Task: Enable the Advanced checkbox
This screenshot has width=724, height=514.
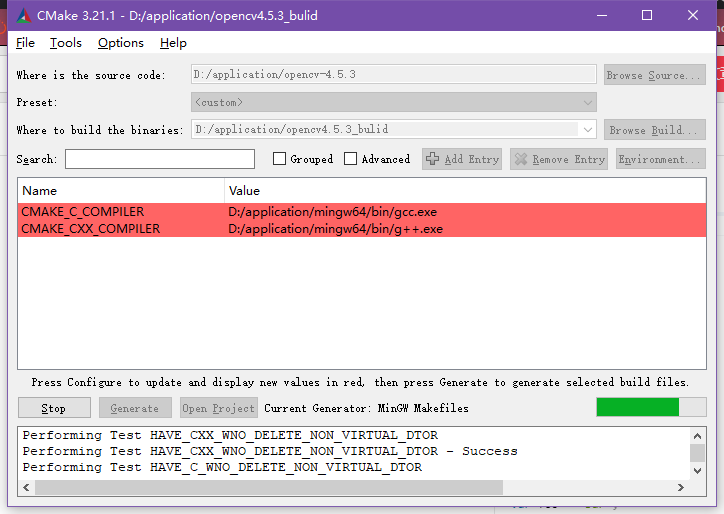Action: coord(350,159)
